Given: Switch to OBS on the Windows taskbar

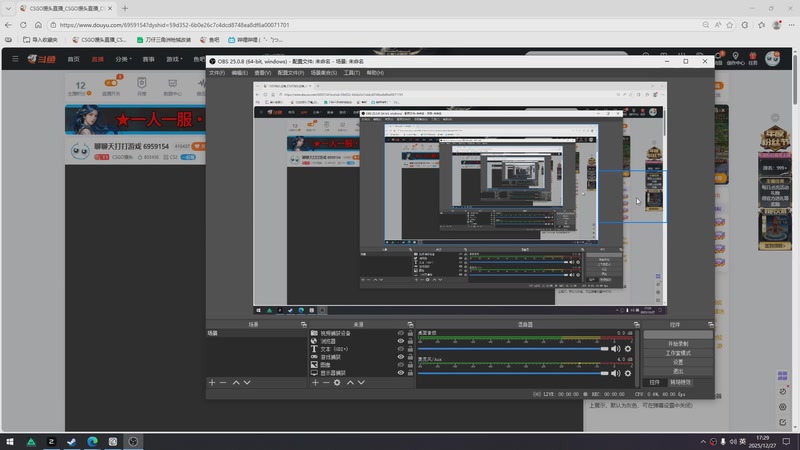Looking at the screenshot, I should pyautogui.click(x=133, y=441).
